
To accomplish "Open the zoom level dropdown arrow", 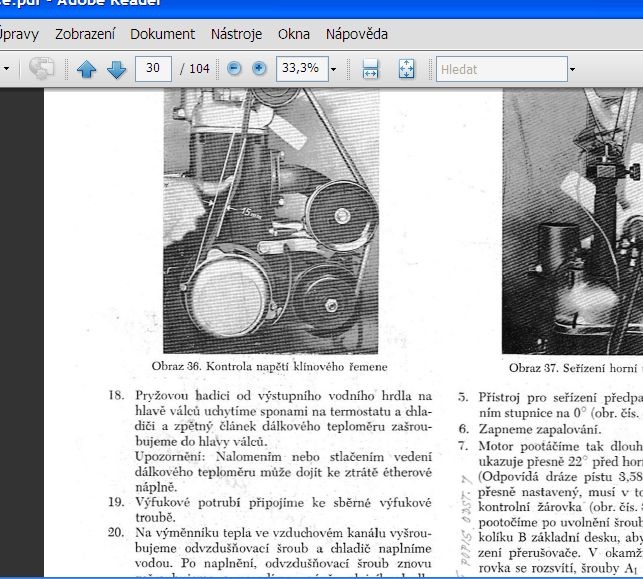I will (x=333, y=69).
